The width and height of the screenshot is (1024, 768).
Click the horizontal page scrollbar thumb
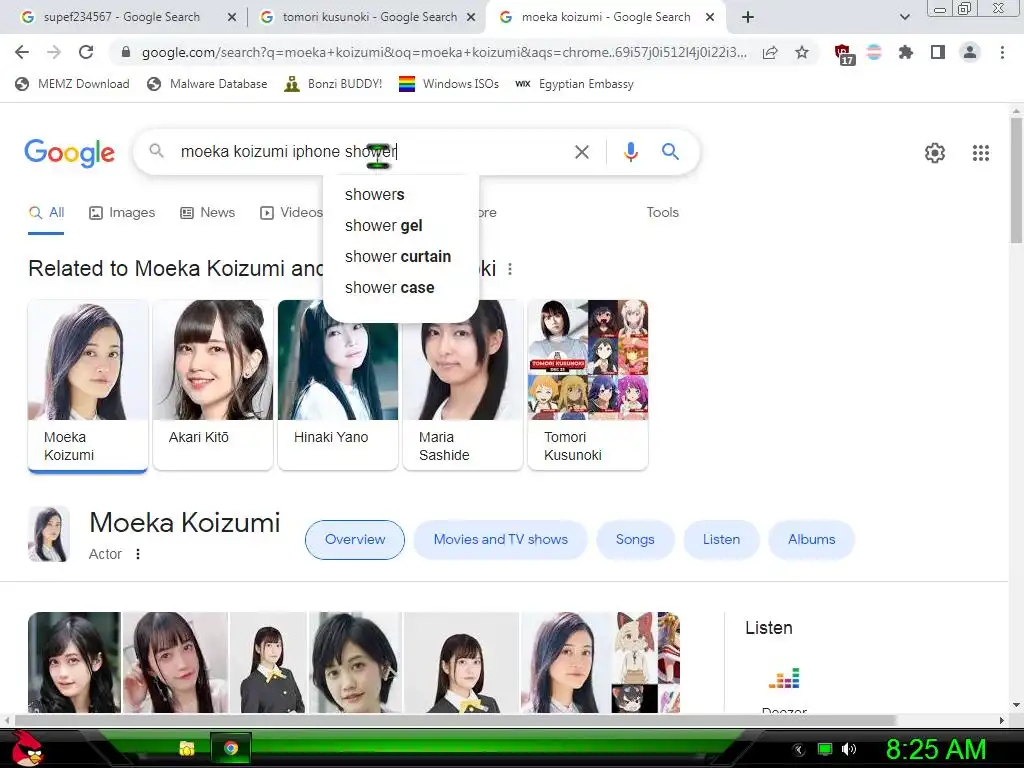click(x=455, y=720)
